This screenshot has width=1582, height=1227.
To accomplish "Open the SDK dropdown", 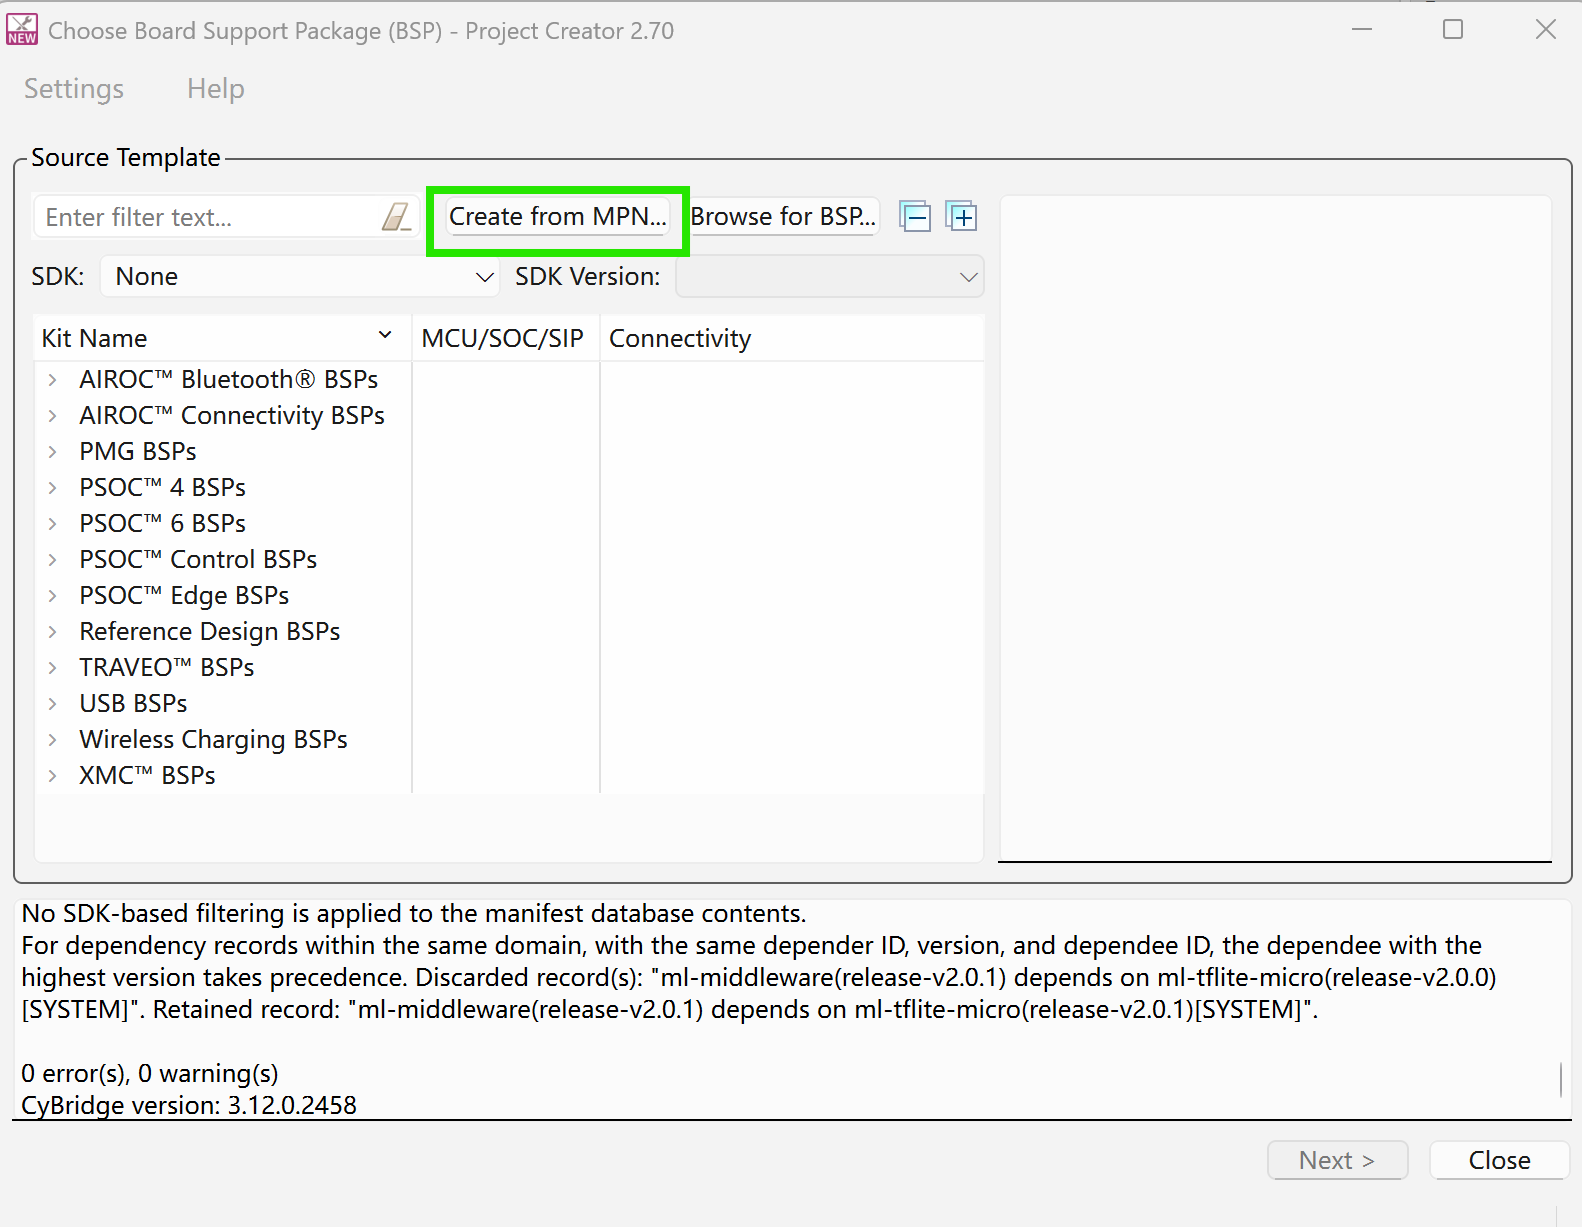I will pos(300,277).
